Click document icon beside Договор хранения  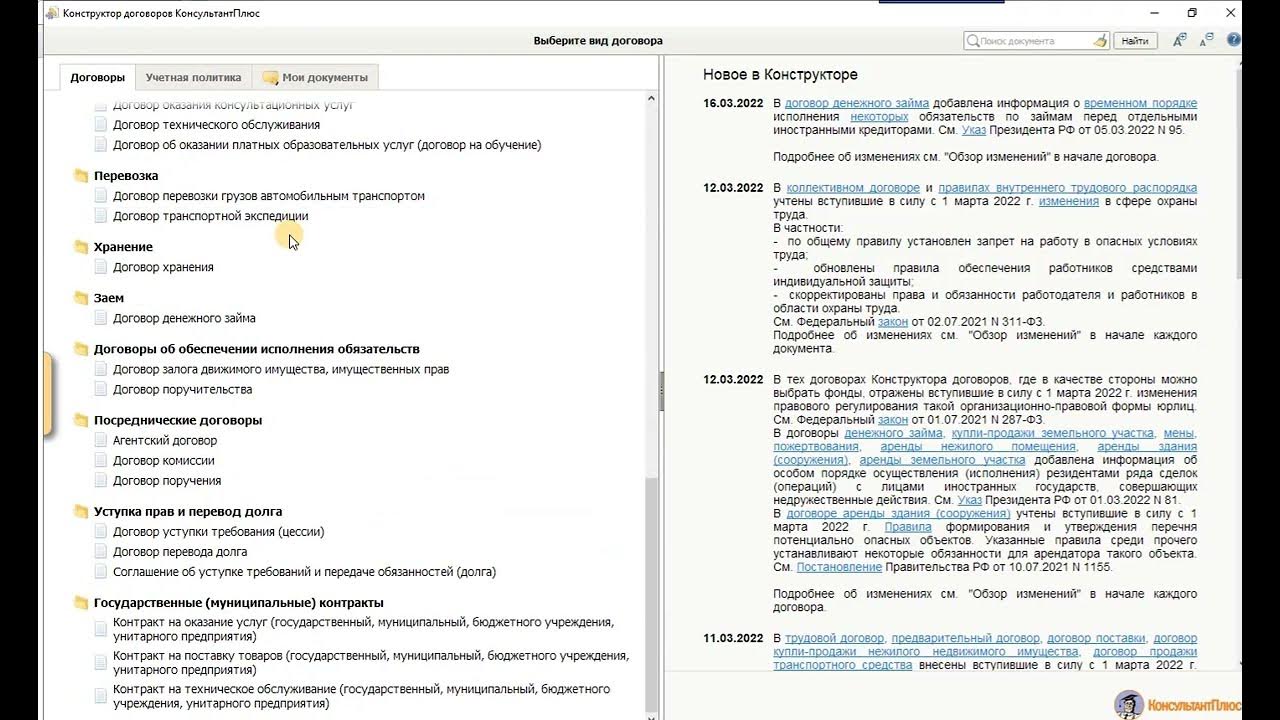(100, 267)
